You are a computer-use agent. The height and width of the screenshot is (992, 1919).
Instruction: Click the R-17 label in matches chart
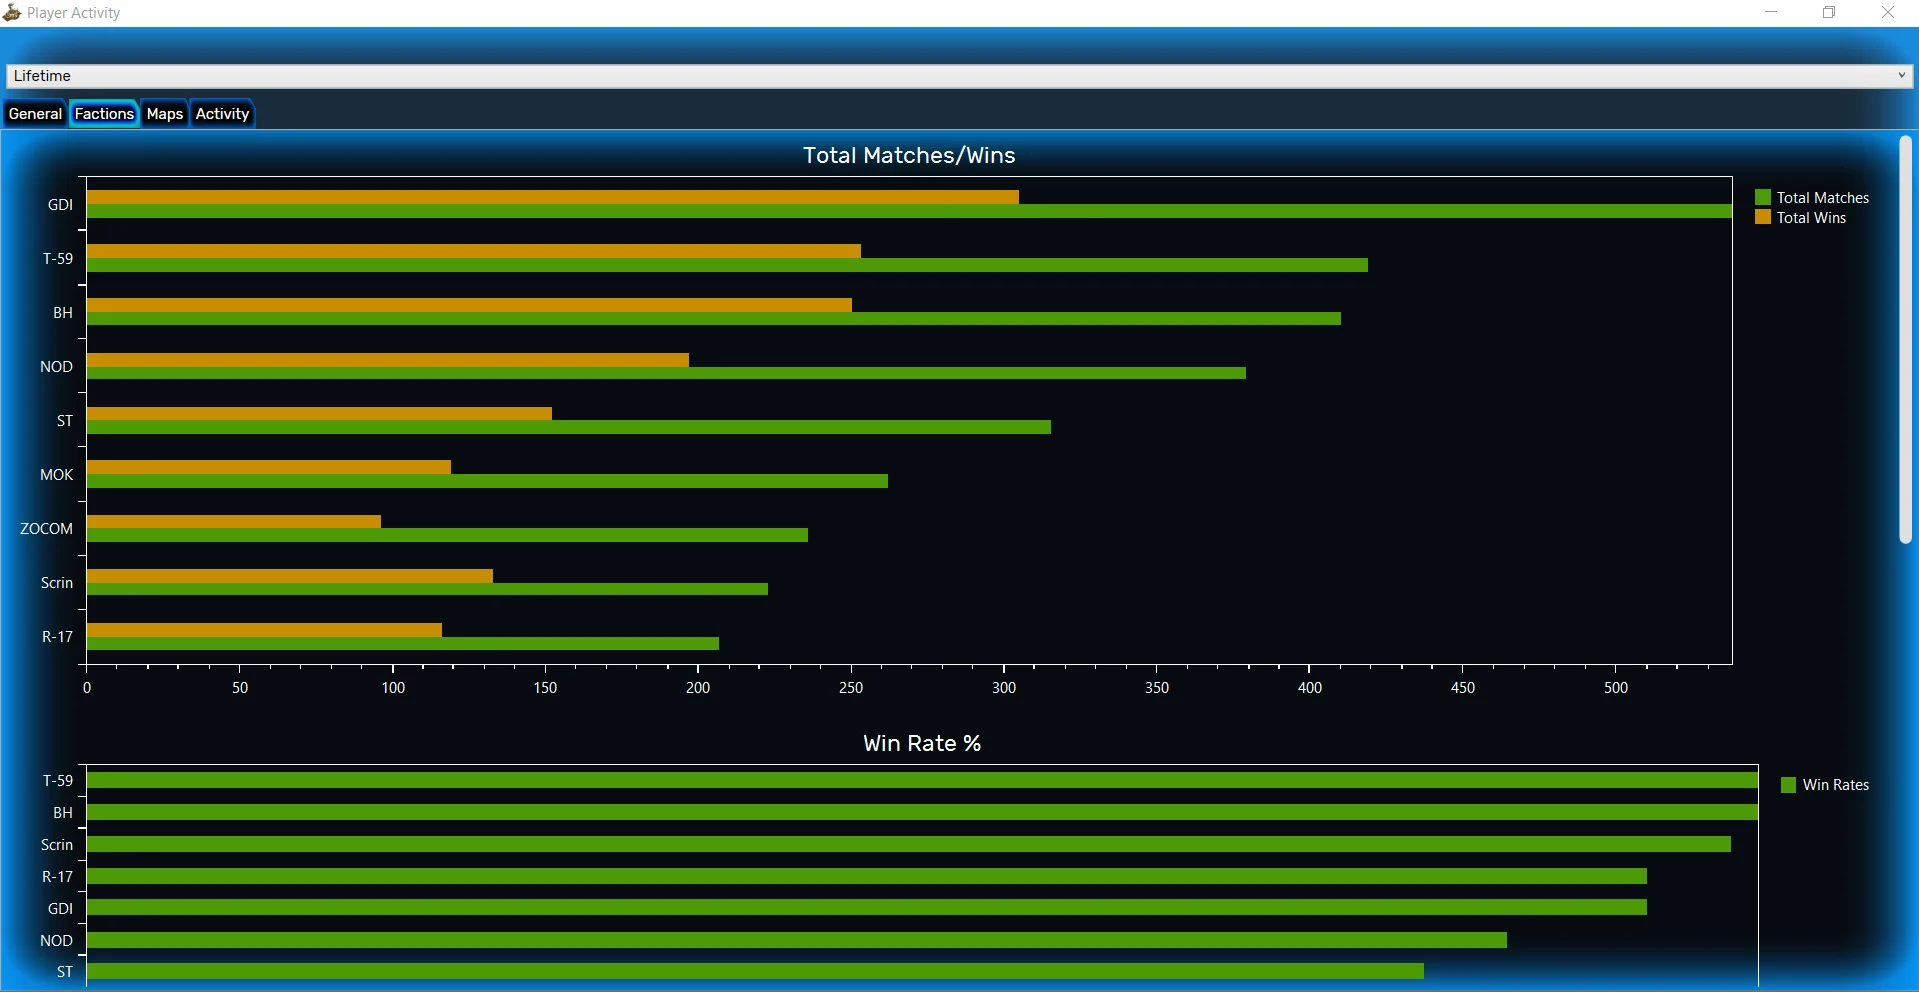point(57,637)
